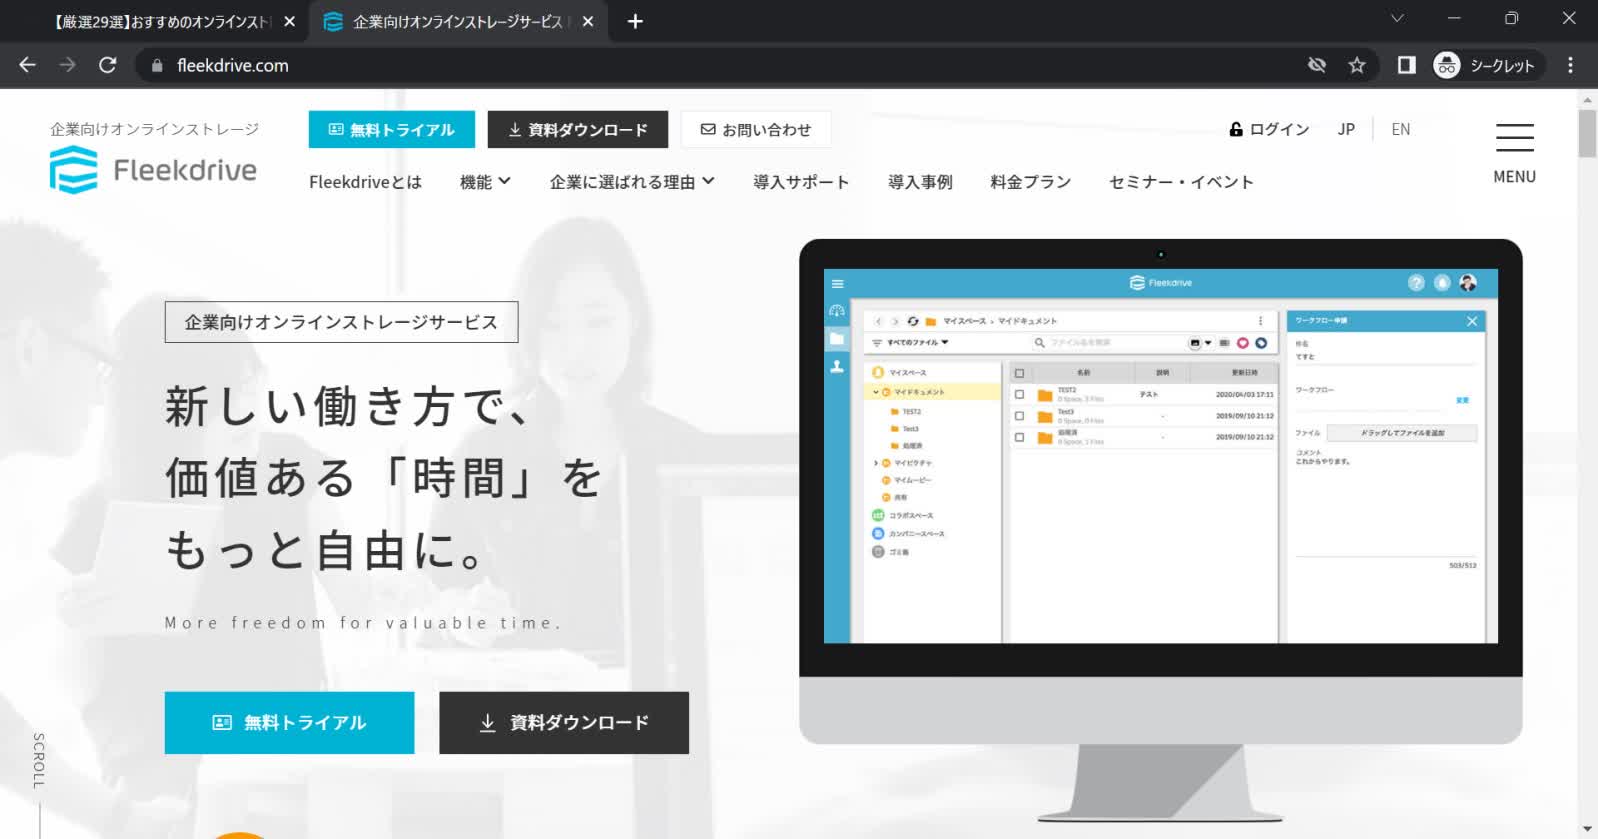The width and height of the screenshot is (1598, 839).
Task: Open the 料金プラン nav item
Action: [x=1030, y=182]
